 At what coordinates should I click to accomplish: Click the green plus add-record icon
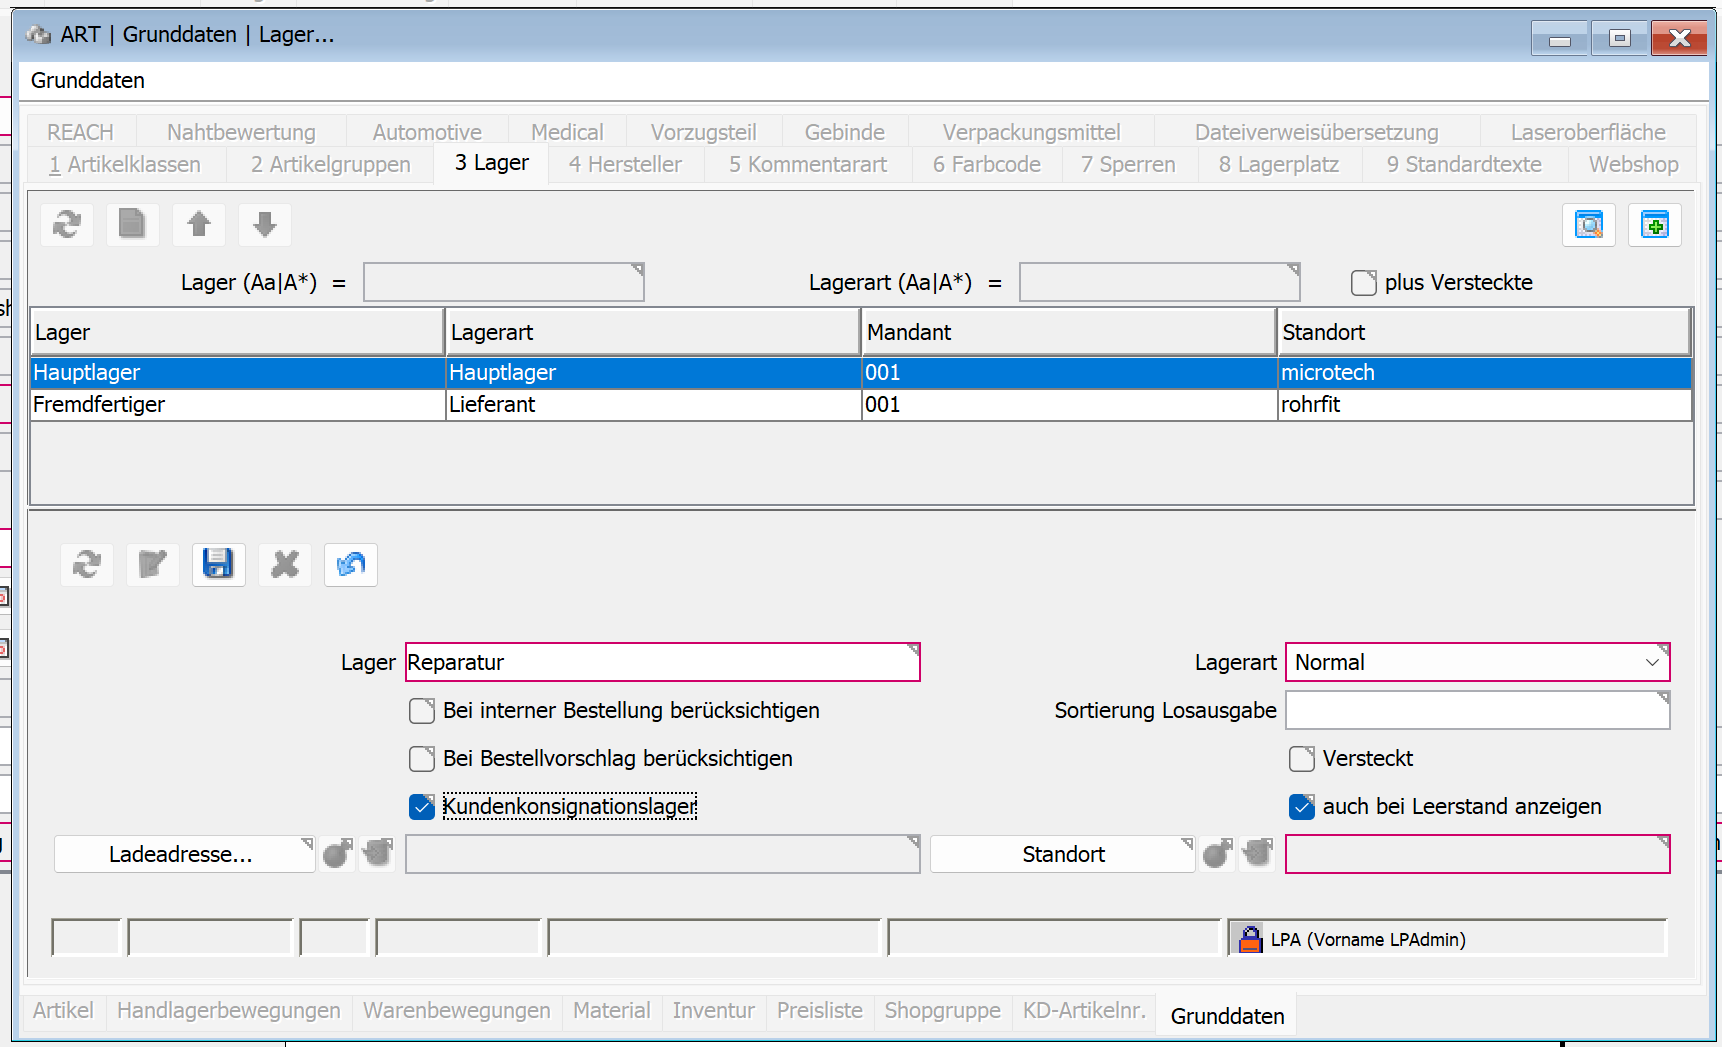coord(1654,224)
